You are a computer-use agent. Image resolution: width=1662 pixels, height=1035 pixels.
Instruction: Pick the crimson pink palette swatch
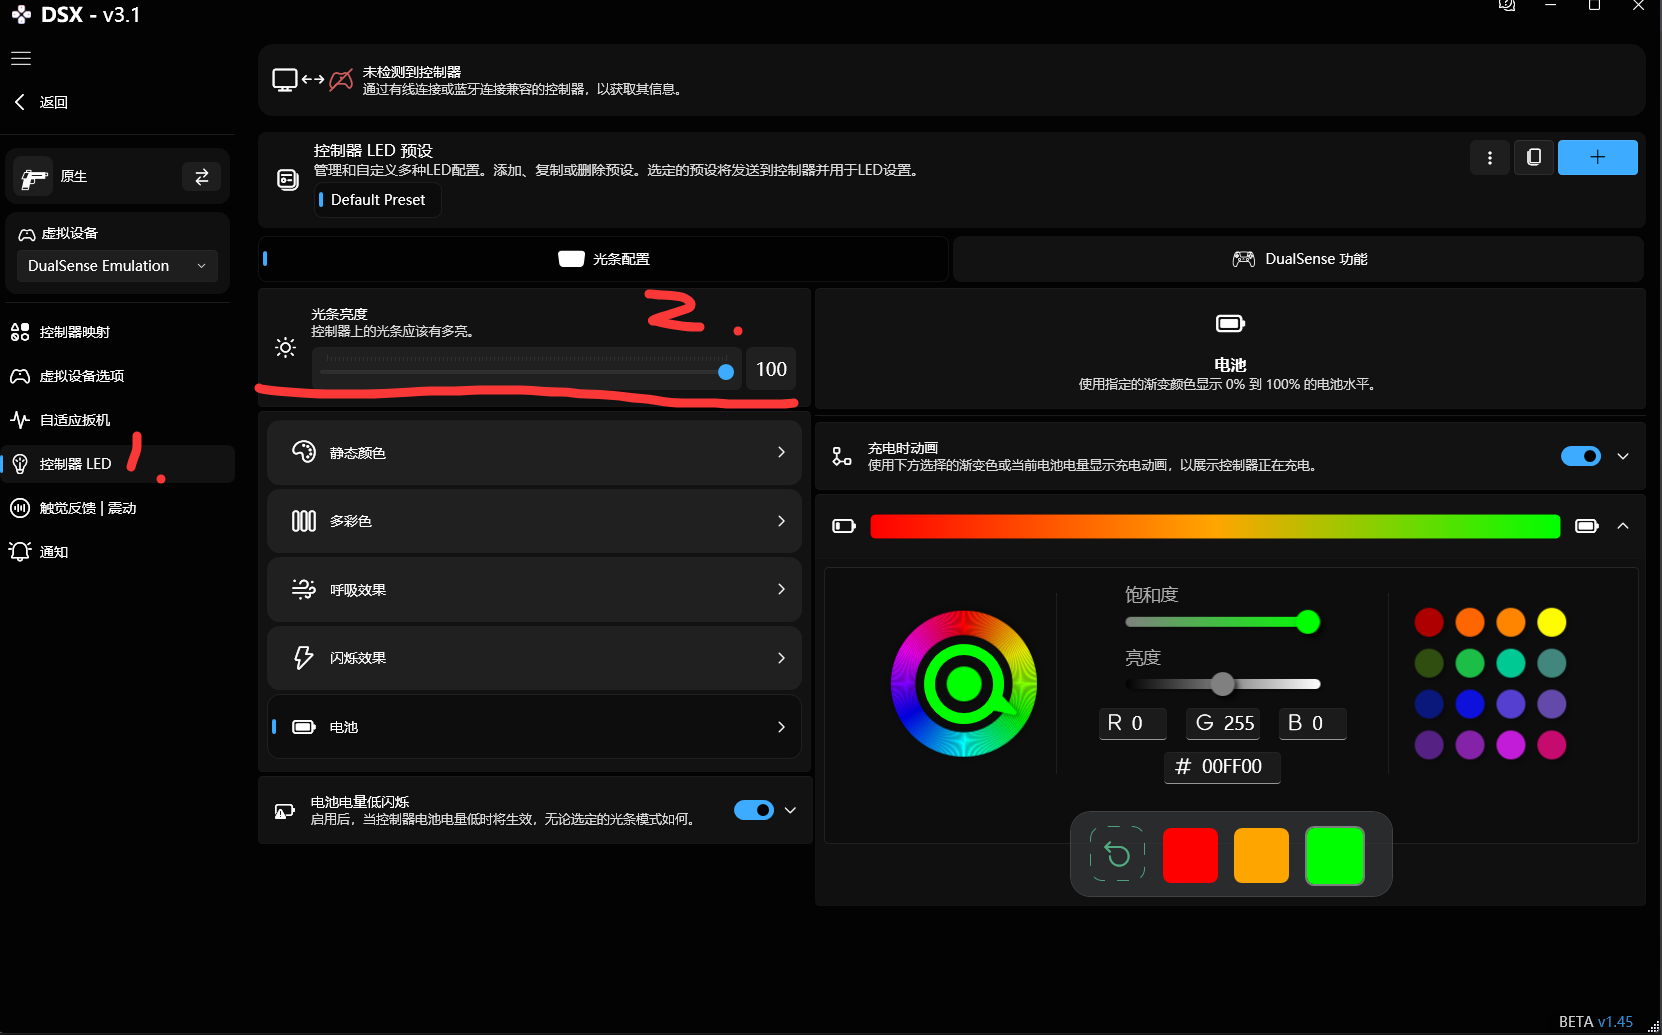tap(1552, 745)
